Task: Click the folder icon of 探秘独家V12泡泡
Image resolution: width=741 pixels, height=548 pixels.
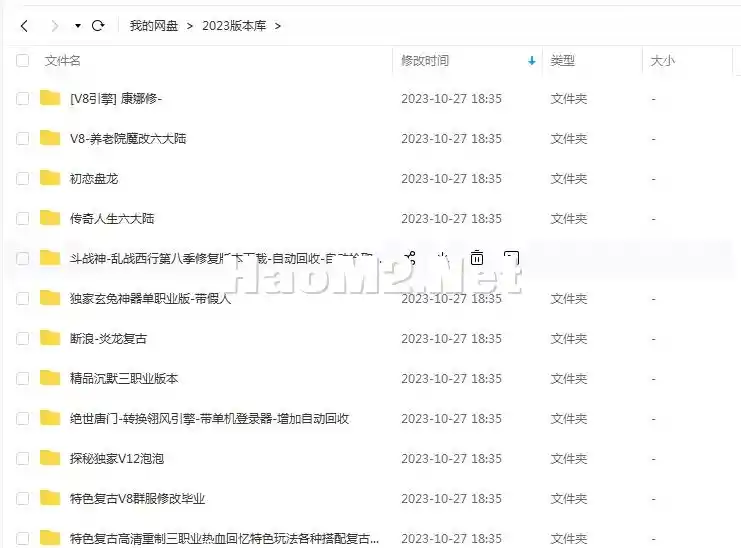Action: 50,458
